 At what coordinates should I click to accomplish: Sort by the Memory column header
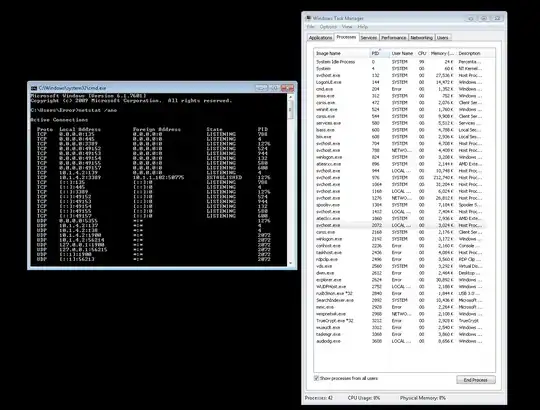(x=442, y=53)
